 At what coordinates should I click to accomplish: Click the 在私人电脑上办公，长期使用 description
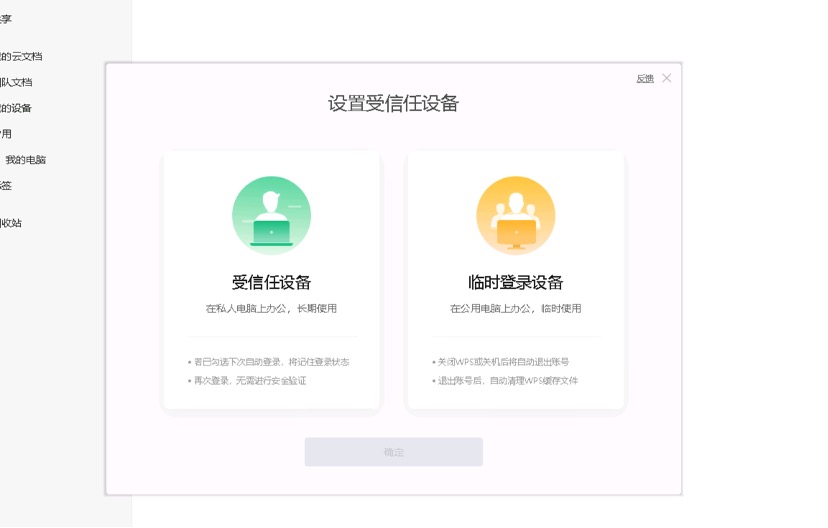coord(271,309)
